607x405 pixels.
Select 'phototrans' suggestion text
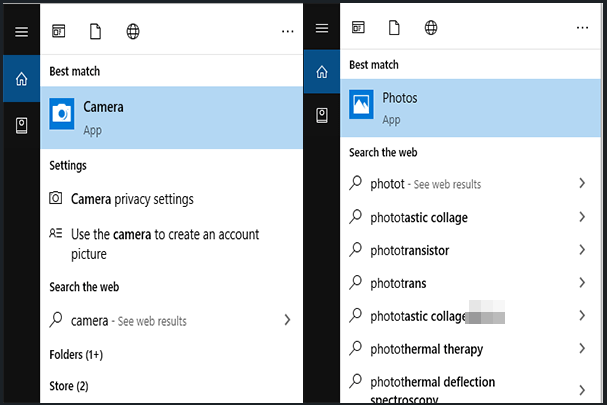click(x=398, y=283)
